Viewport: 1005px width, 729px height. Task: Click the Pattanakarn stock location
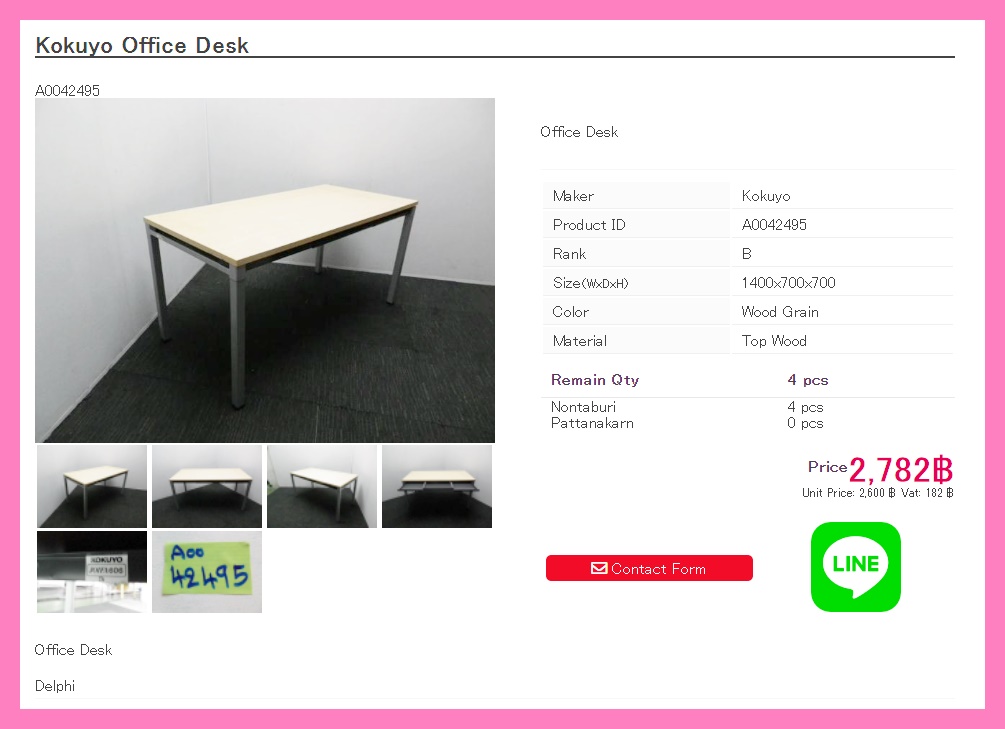[x=592, y=423]
